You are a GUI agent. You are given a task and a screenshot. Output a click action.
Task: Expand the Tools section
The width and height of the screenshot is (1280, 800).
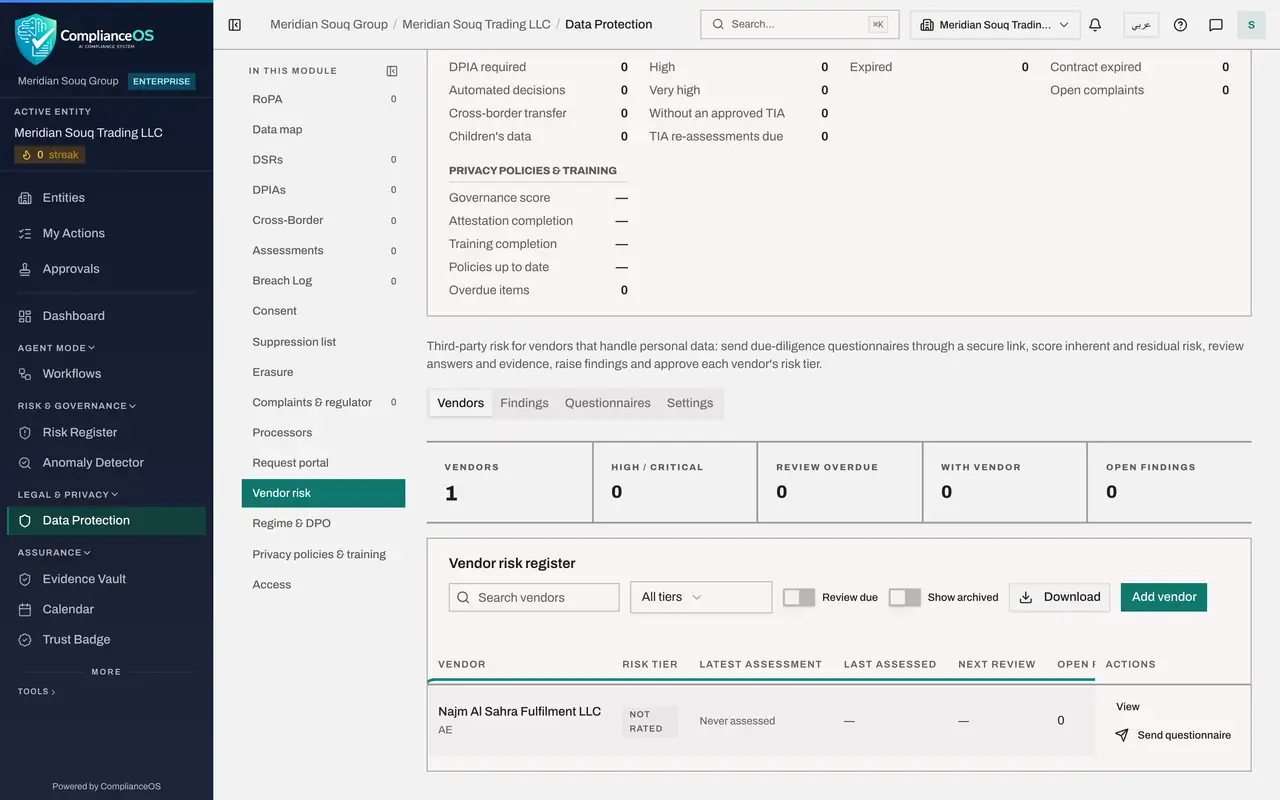tap(36, 691)
